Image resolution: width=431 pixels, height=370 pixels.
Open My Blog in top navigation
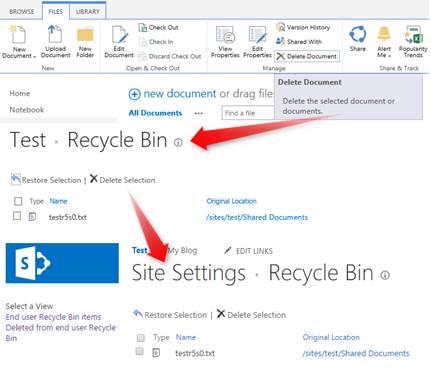pyautogui.click(x=182, y=250)
